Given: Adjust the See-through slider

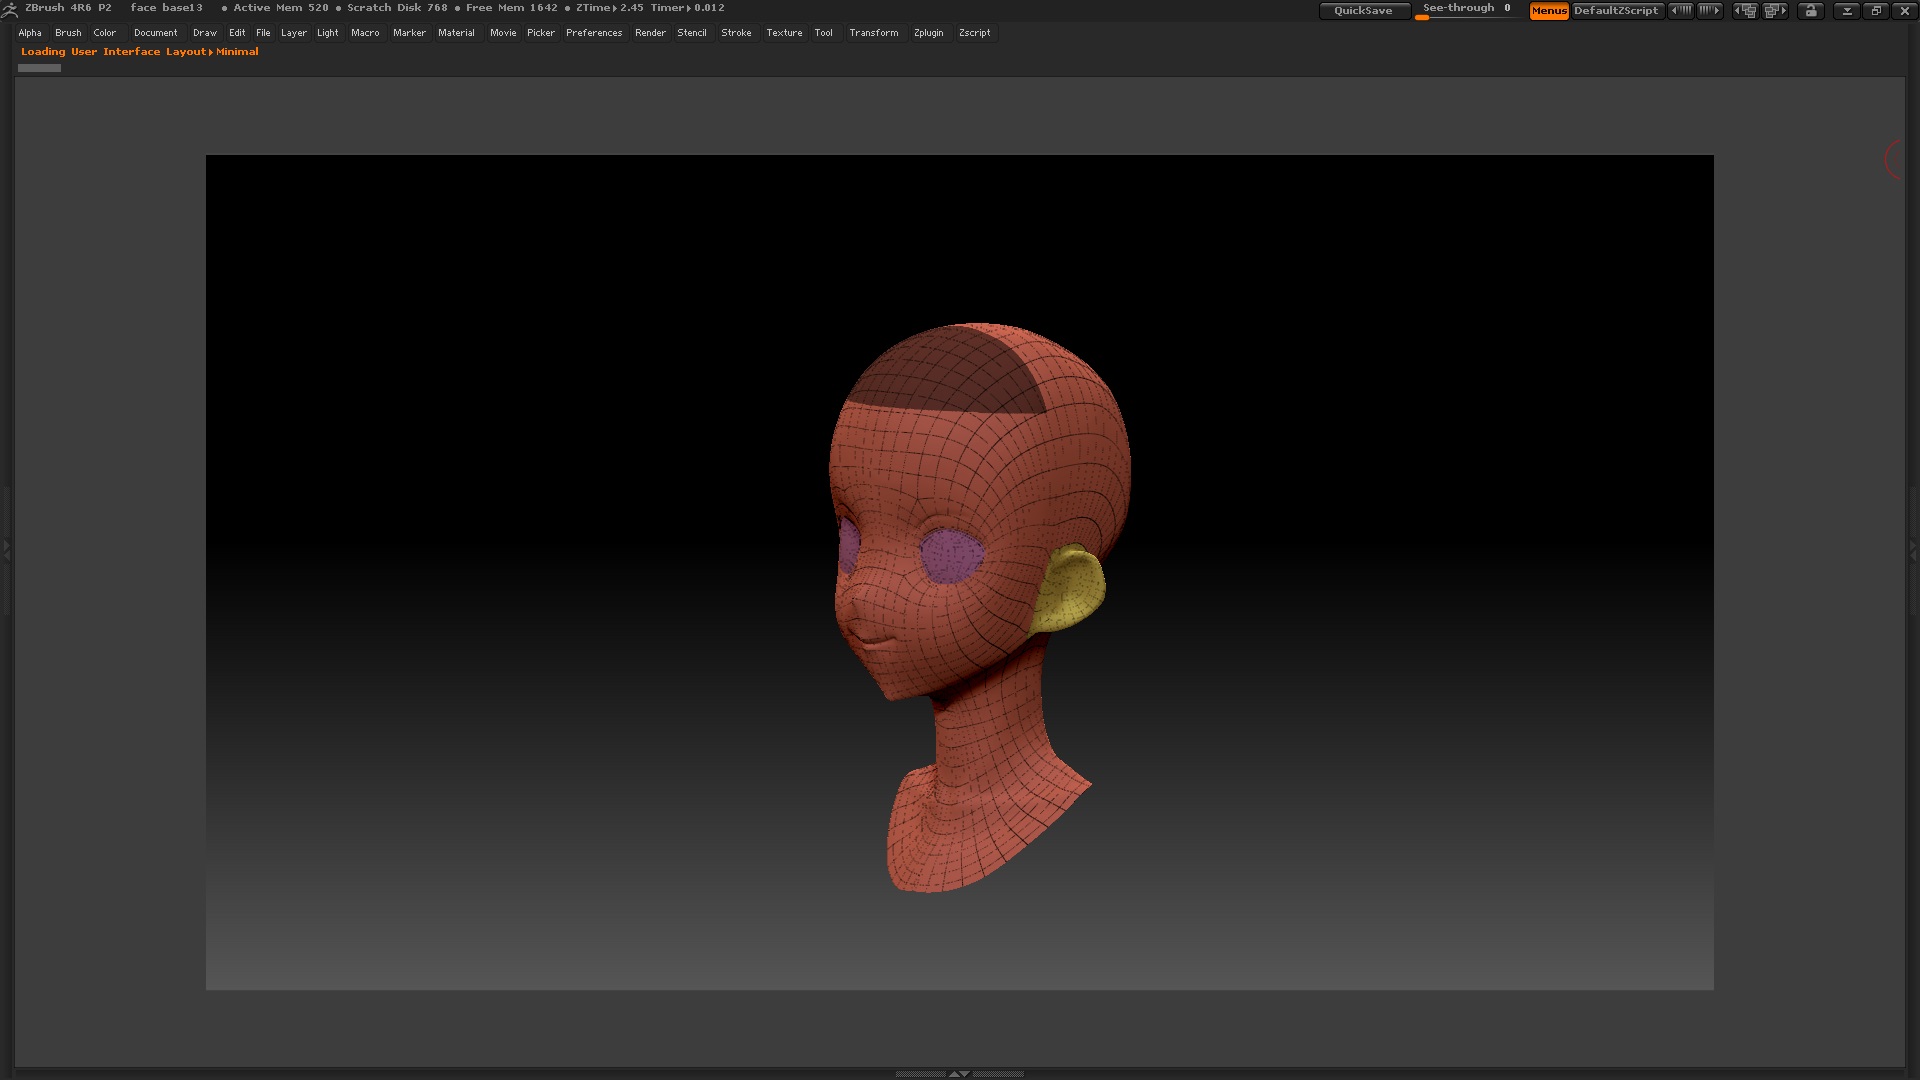Looking at the screenshot, I should click(1466, 10).
